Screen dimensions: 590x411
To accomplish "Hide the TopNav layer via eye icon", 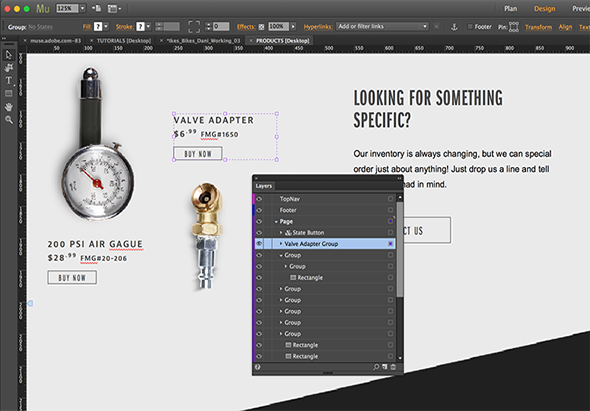I will (259, 199).
